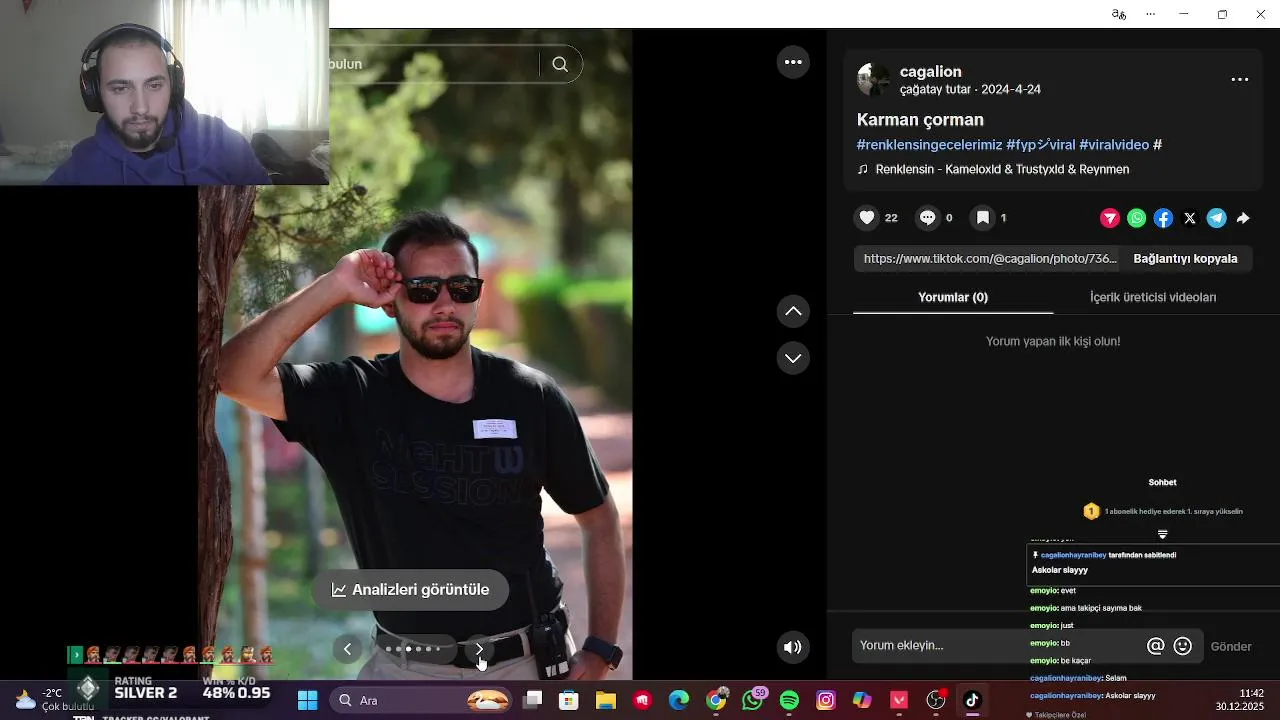Viewport: 1280px width, 720px height.
Task: Go to the next video with down chevron
Action: (793, 358)
